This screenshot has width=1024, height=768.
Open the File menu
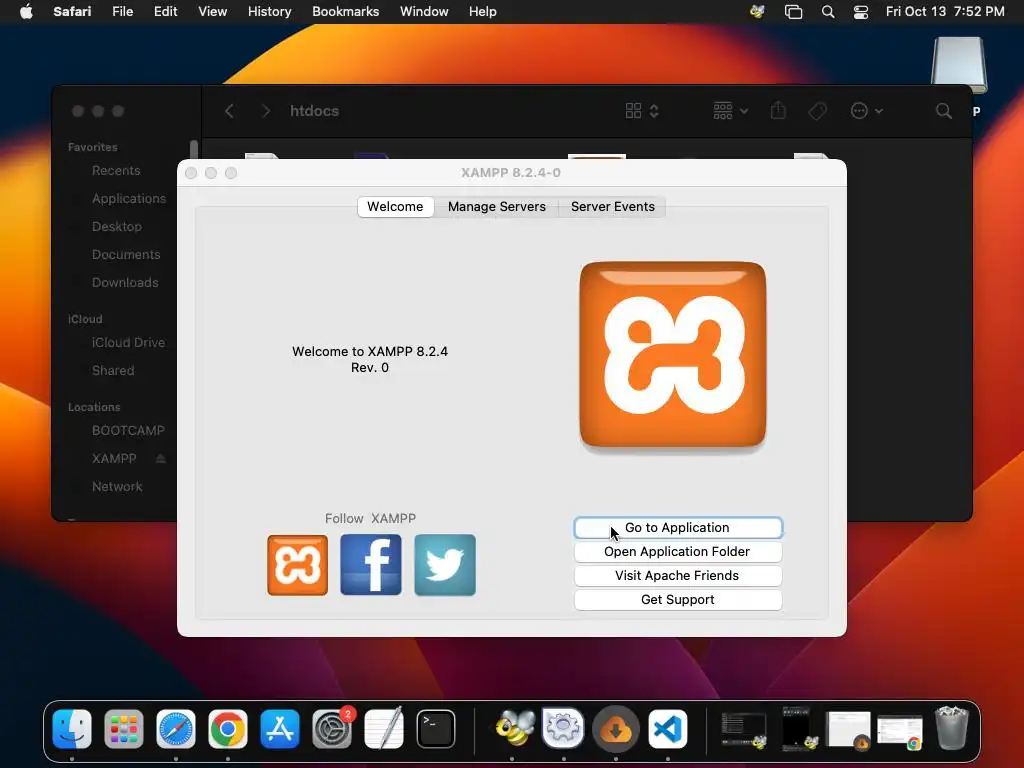(122, 12)
